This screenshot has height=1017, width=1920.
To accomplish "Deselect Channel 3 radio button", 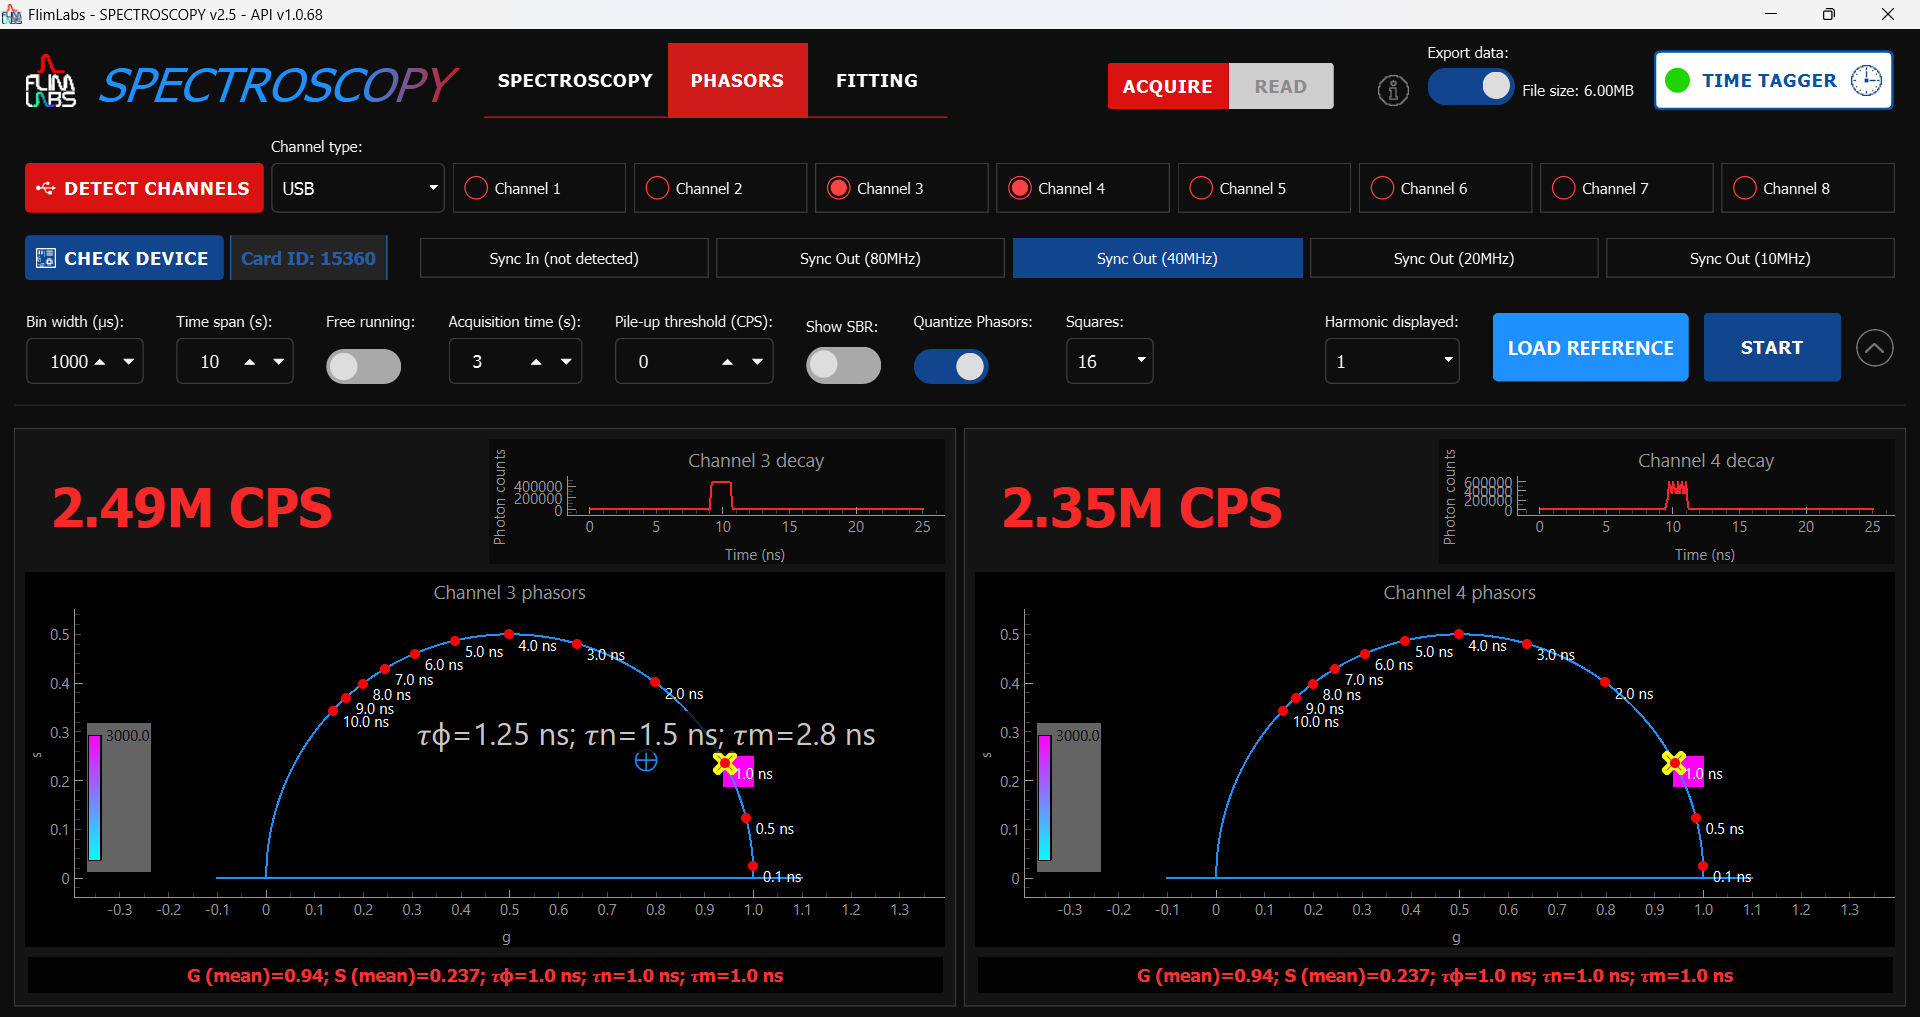I will coord(839,188).
